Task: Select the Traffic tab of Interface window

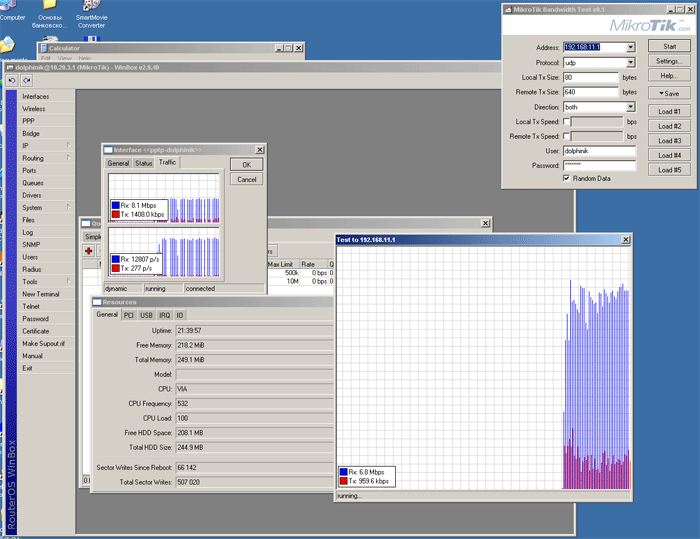Action: tap(167, 163)
